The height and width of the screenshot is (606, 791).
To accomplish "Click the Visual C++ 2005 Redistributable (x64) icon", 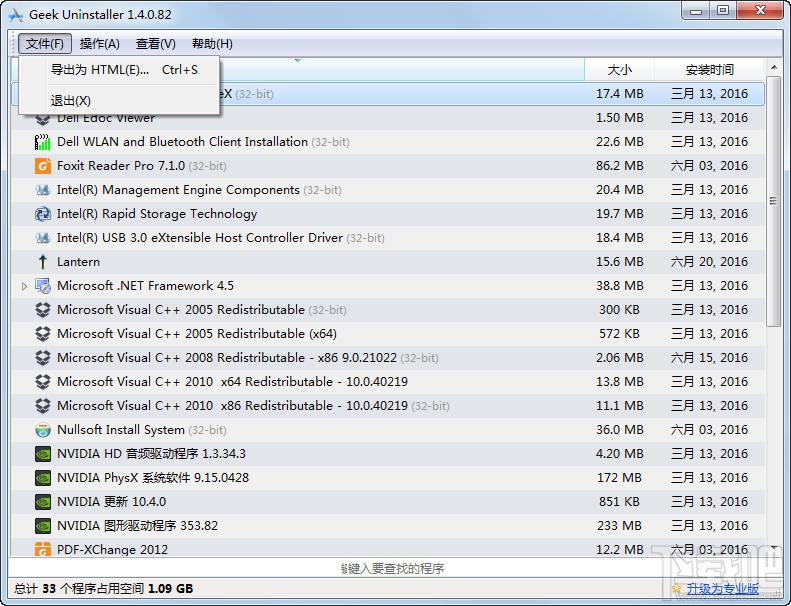I will point(43,334).
